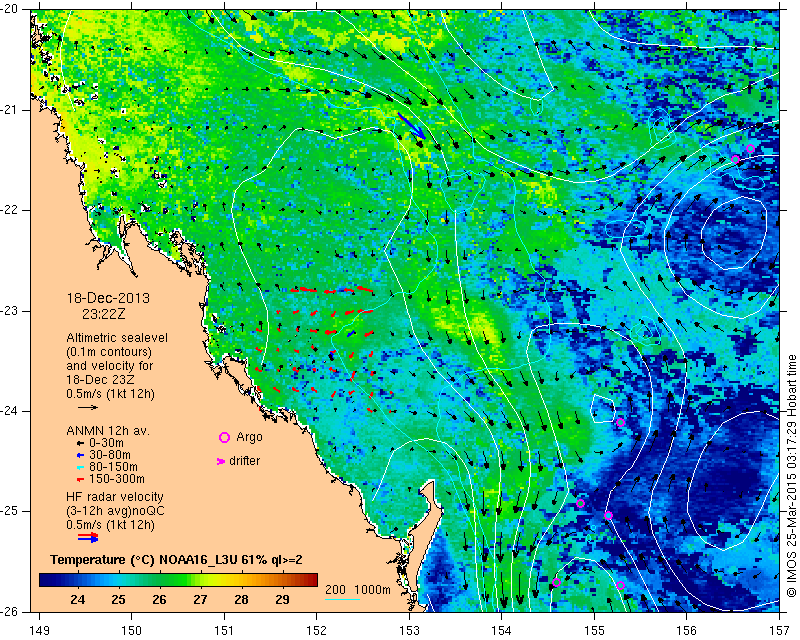This screenshot has width=800, height=640.
Task: Click the longitude axis label "149"
Action: (39, 631)
